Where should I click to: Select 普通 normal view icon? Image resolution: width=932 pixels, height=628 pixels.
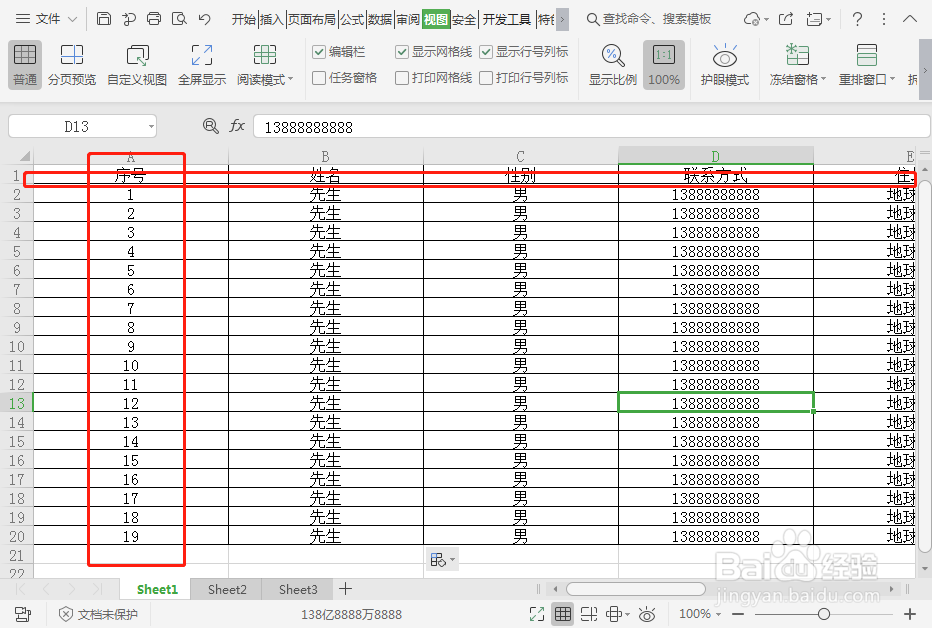25,65
